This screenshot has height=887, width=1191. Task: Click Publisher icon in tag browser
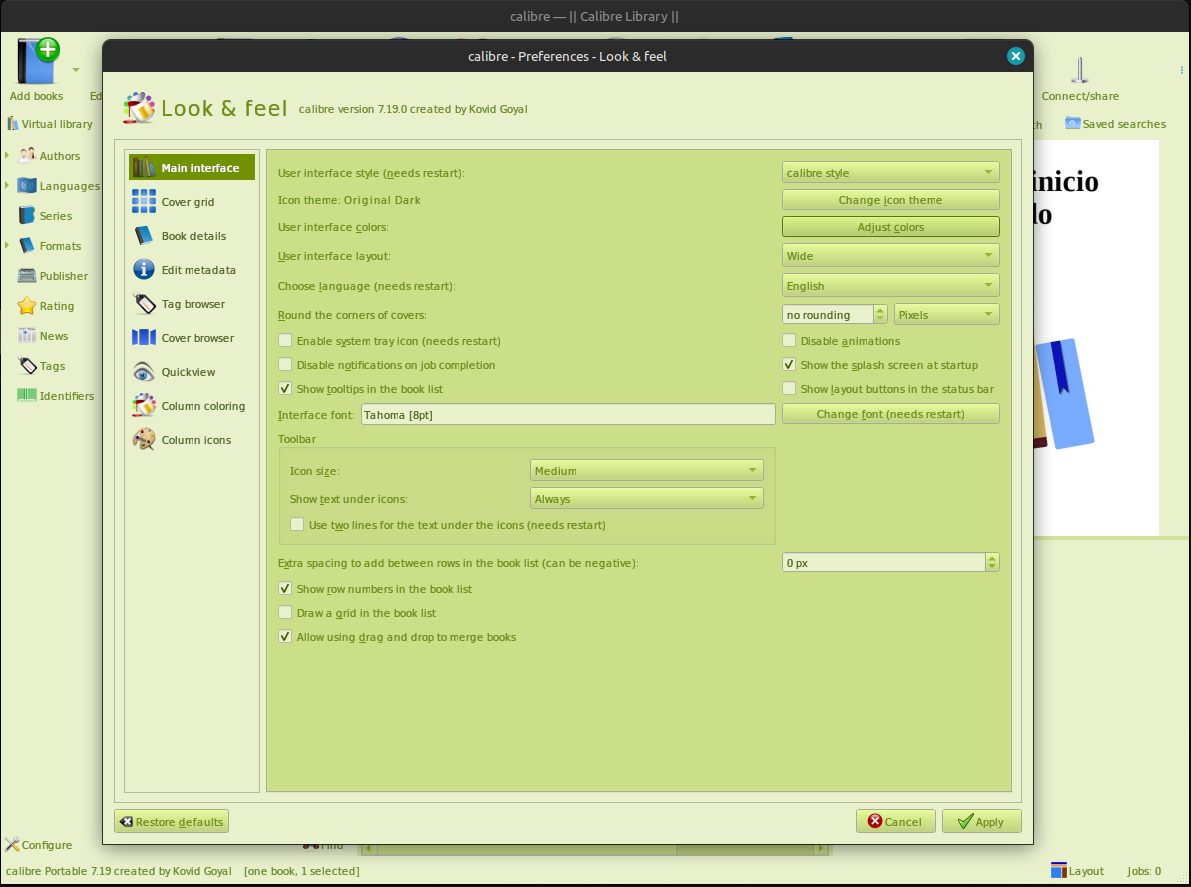(27, 275)
